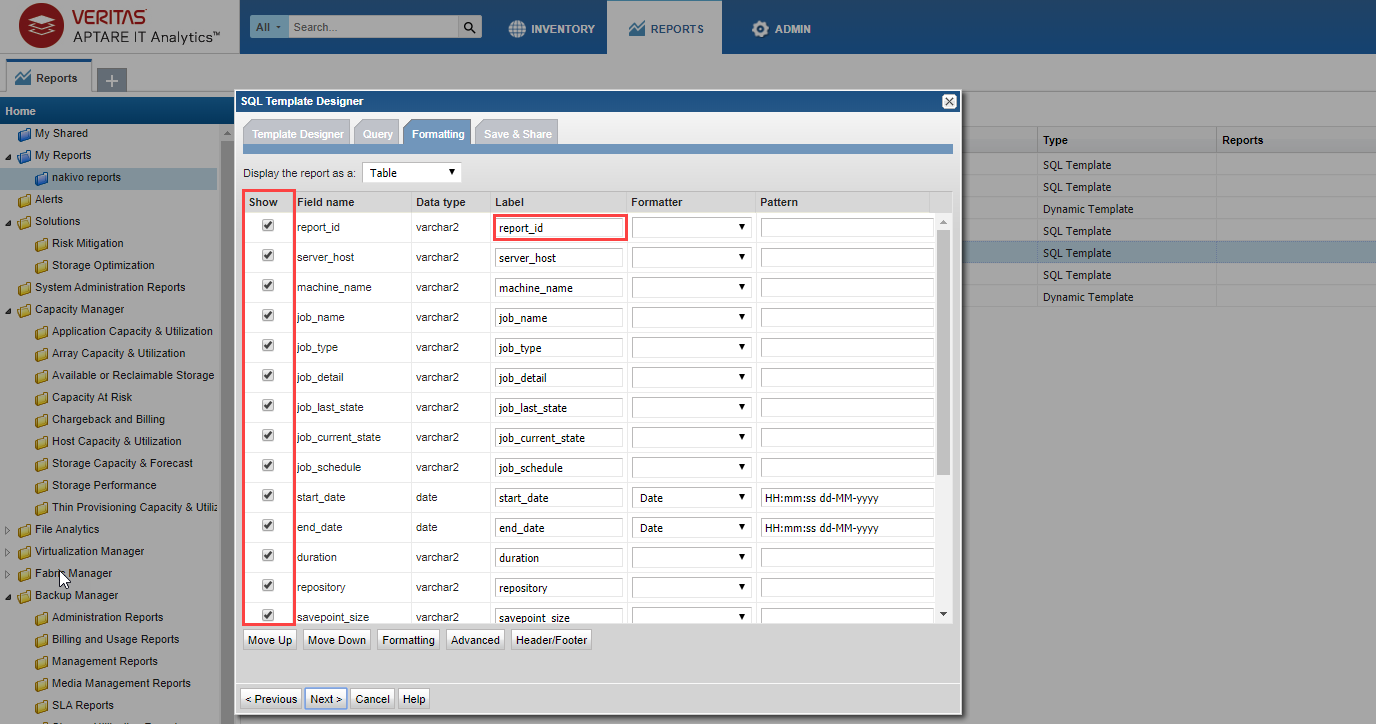Click the field list vertical scrollbar

coord(943,350)
